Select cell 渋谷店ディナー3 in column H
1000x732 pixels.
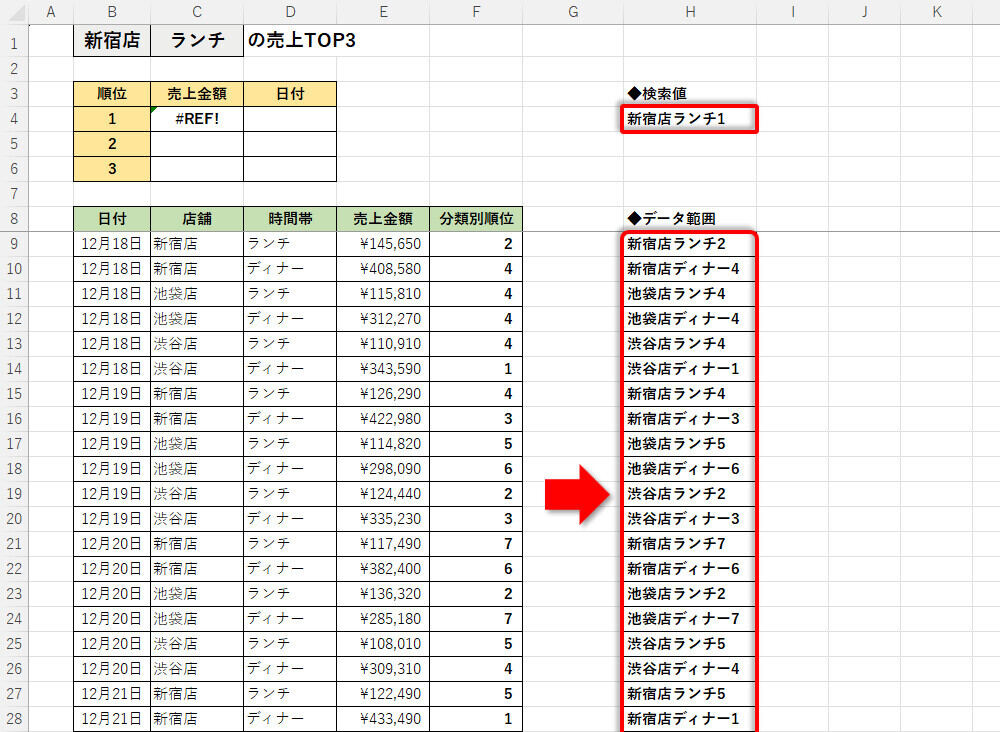[x=690, y=518]
